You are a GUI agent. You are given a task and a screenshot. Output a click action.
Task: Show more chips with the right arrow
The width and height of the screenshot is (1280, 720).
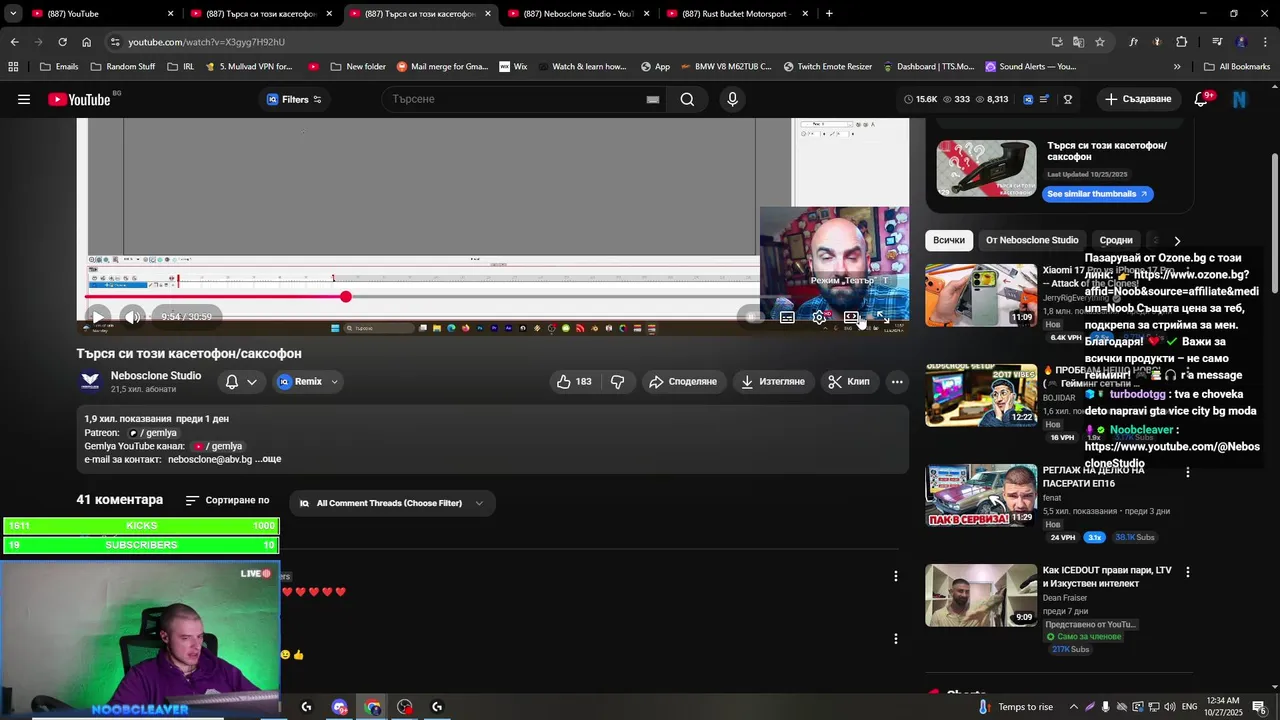coord(1177,241)
